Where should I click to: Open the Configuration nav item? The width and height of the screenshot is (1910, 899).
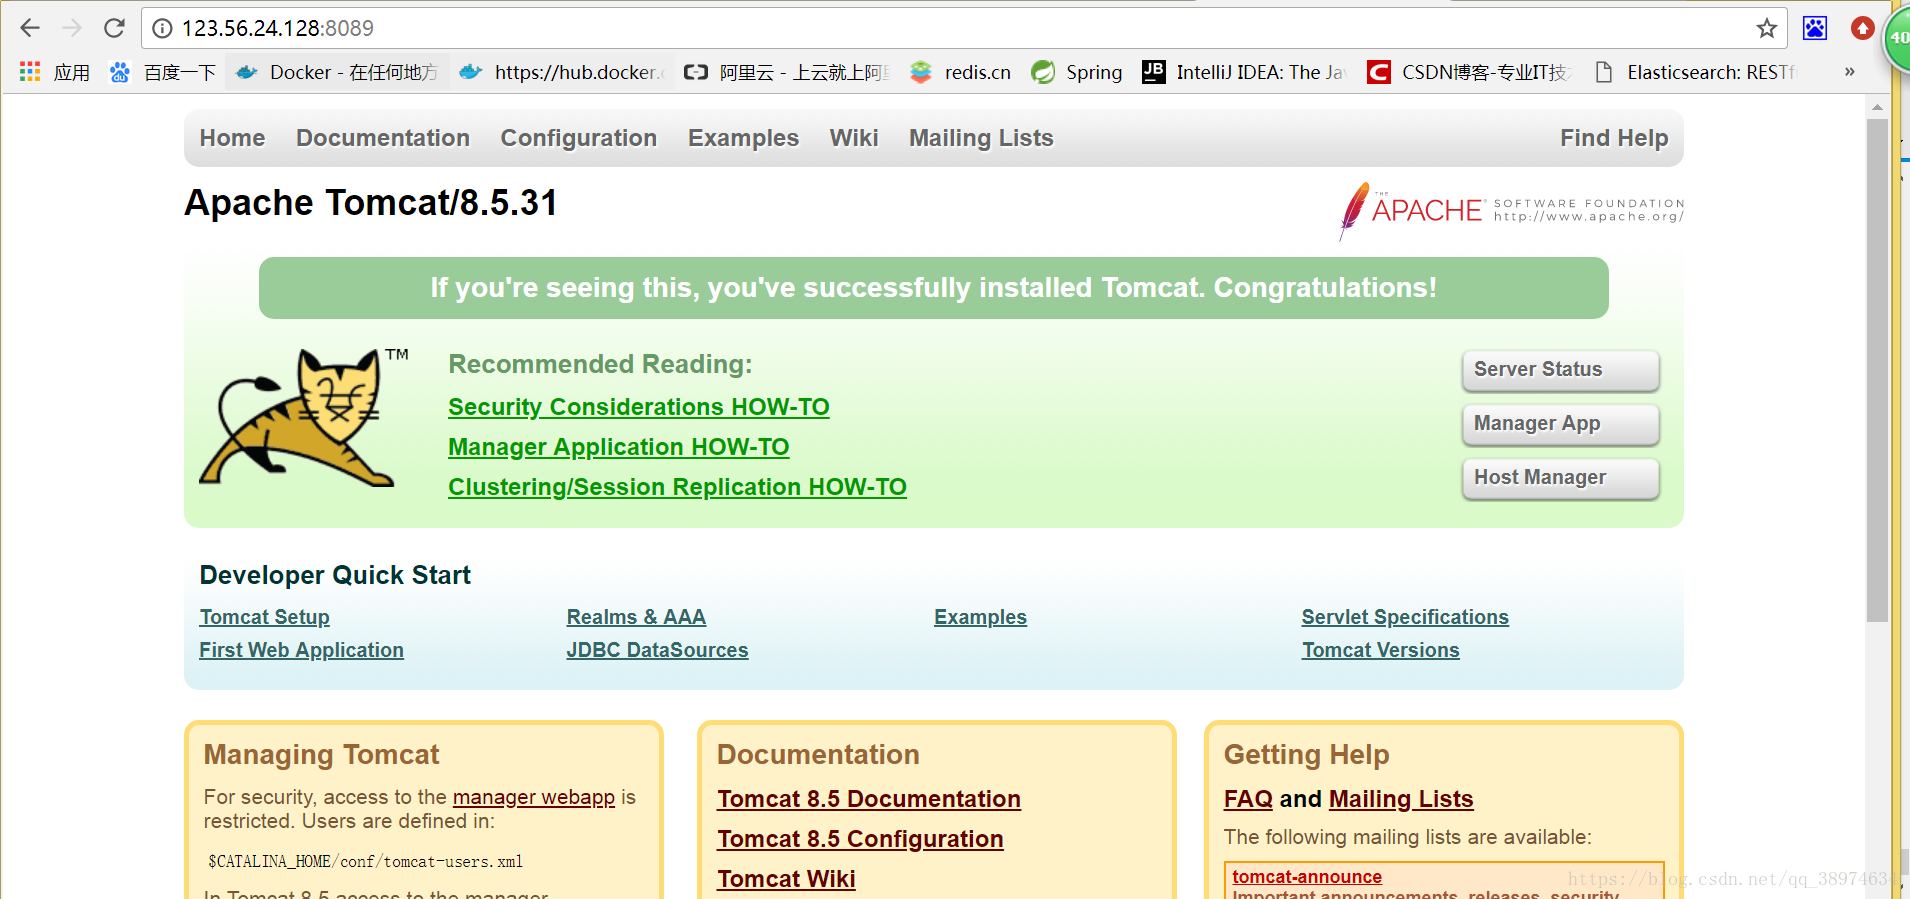tap(579, 138)
